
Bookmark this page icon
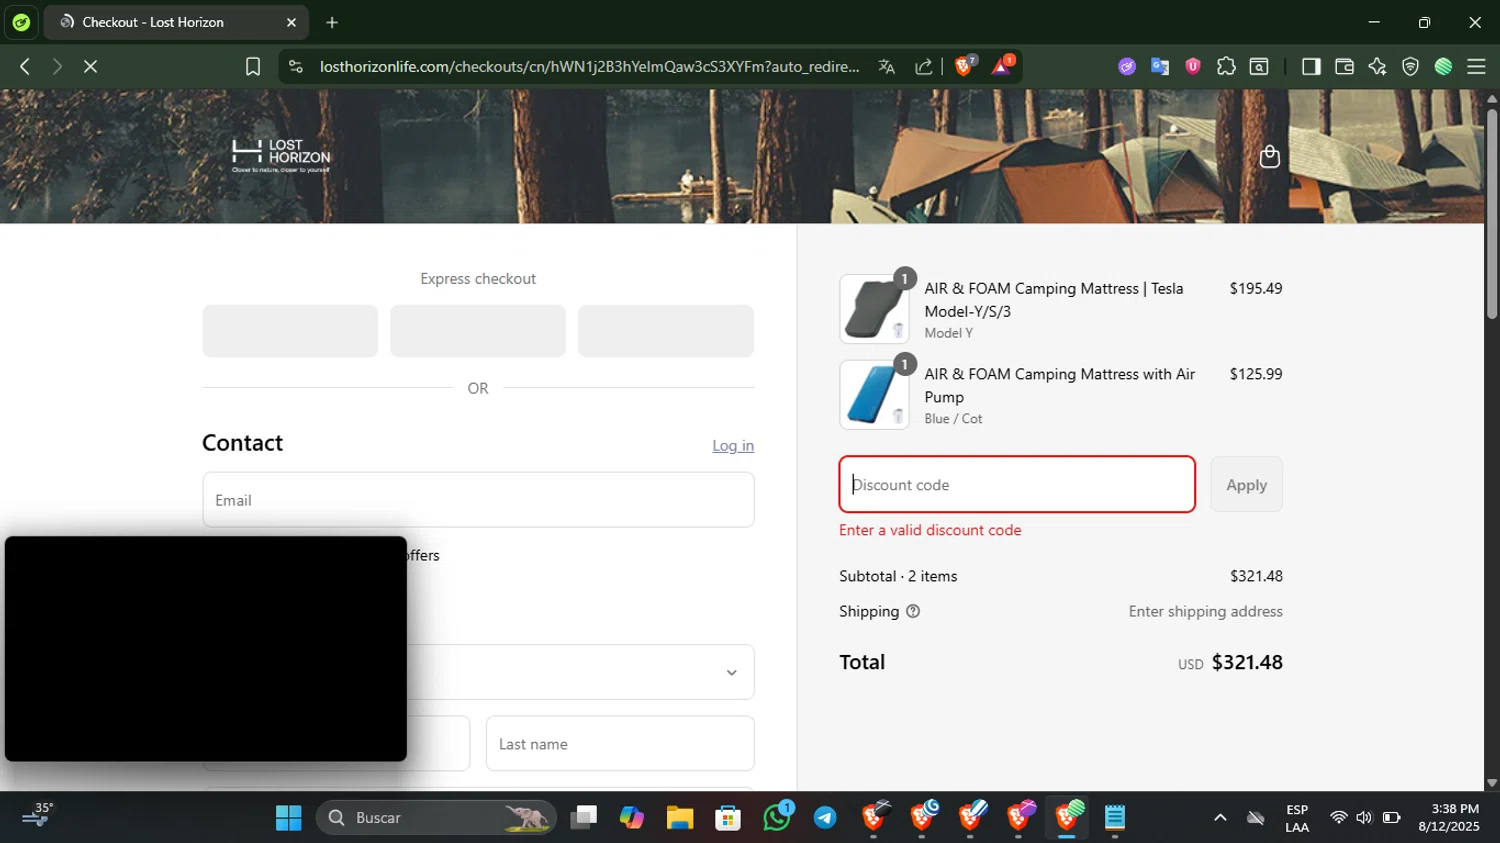pyautogui.click(x=253, y=66)
